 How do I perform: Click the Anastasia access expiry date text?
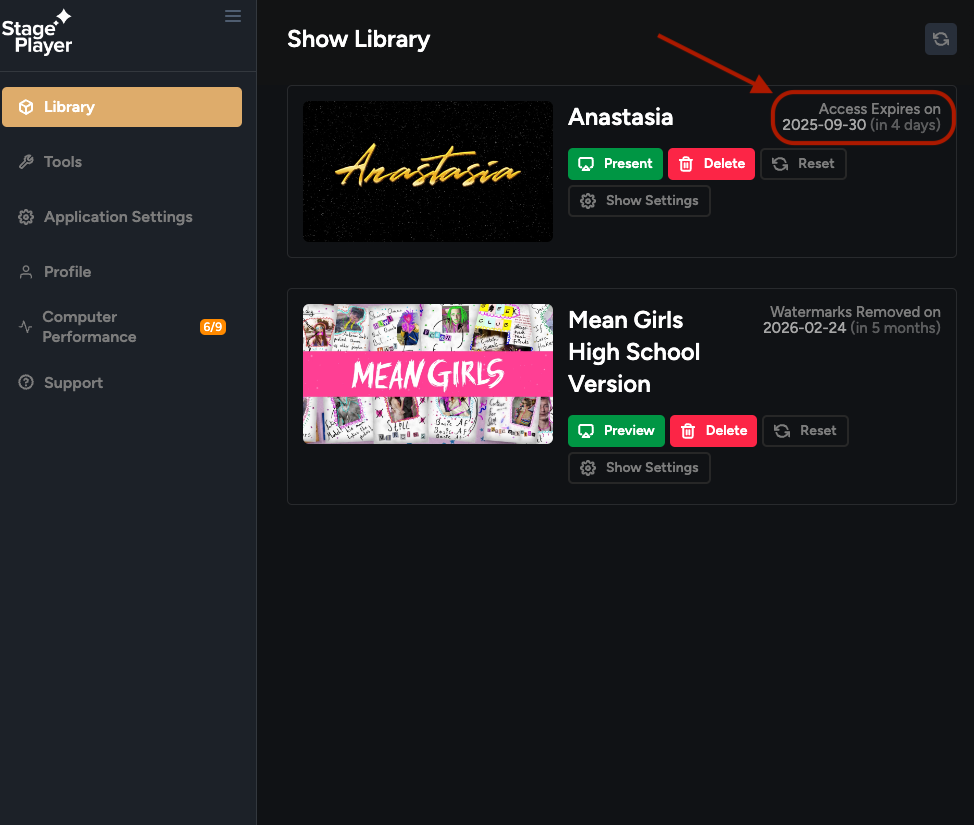pos(861,117)
